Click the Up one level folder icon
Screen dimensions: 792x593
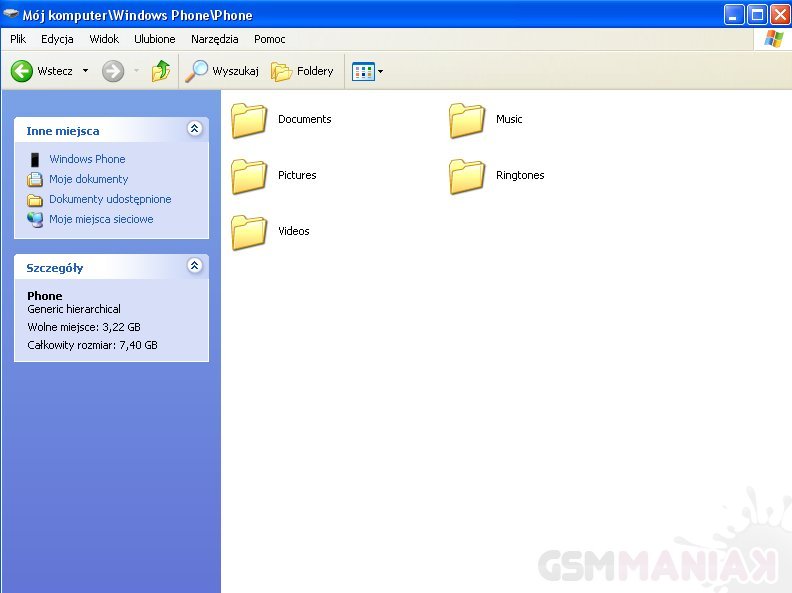160,71
